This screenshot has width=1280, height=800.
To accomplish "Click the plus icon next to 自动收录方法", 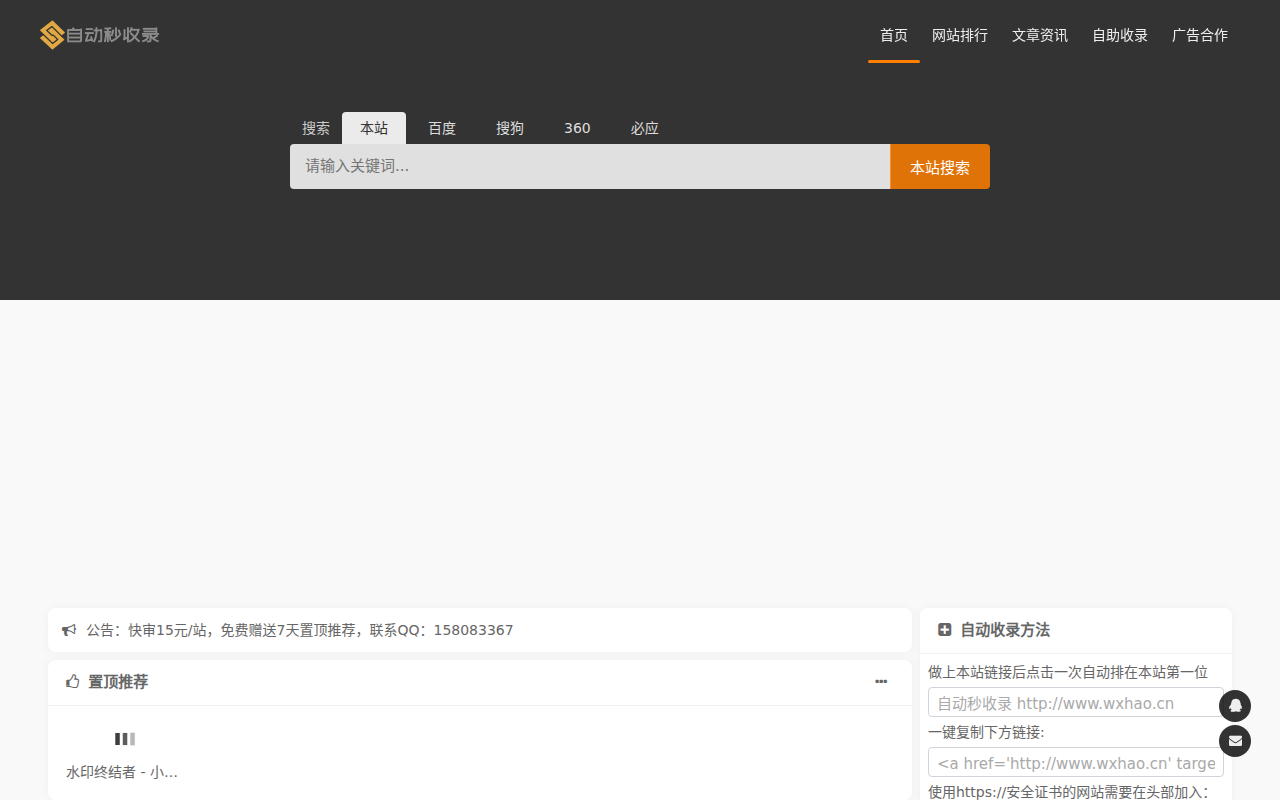I will click(945, 629).
